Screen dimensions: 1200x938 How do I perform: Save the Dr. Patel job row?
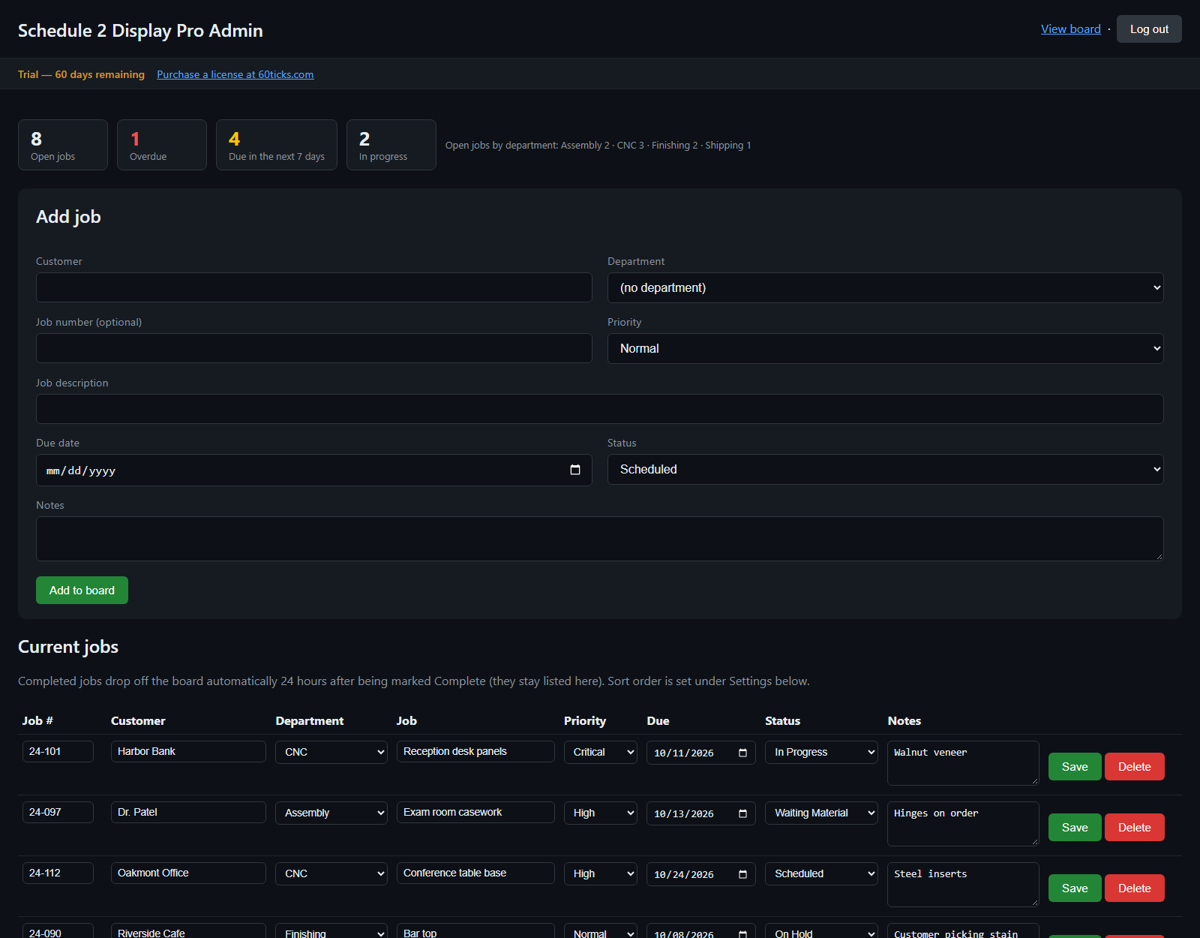click(x=1075, y=828)
